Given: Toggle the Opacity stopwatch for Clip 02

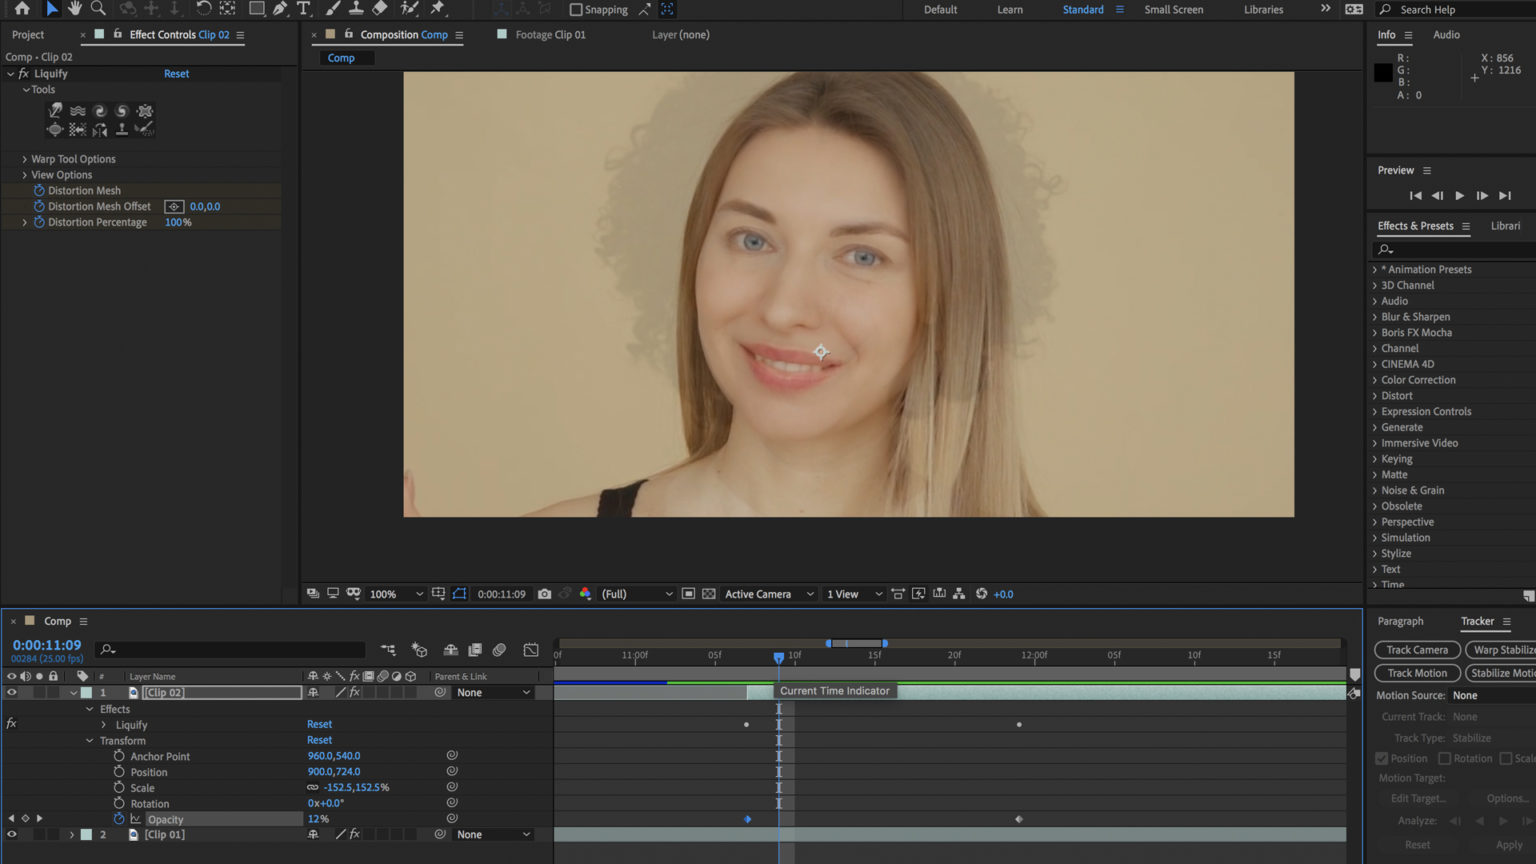Looking at the screenshot, I should point(120,818).
